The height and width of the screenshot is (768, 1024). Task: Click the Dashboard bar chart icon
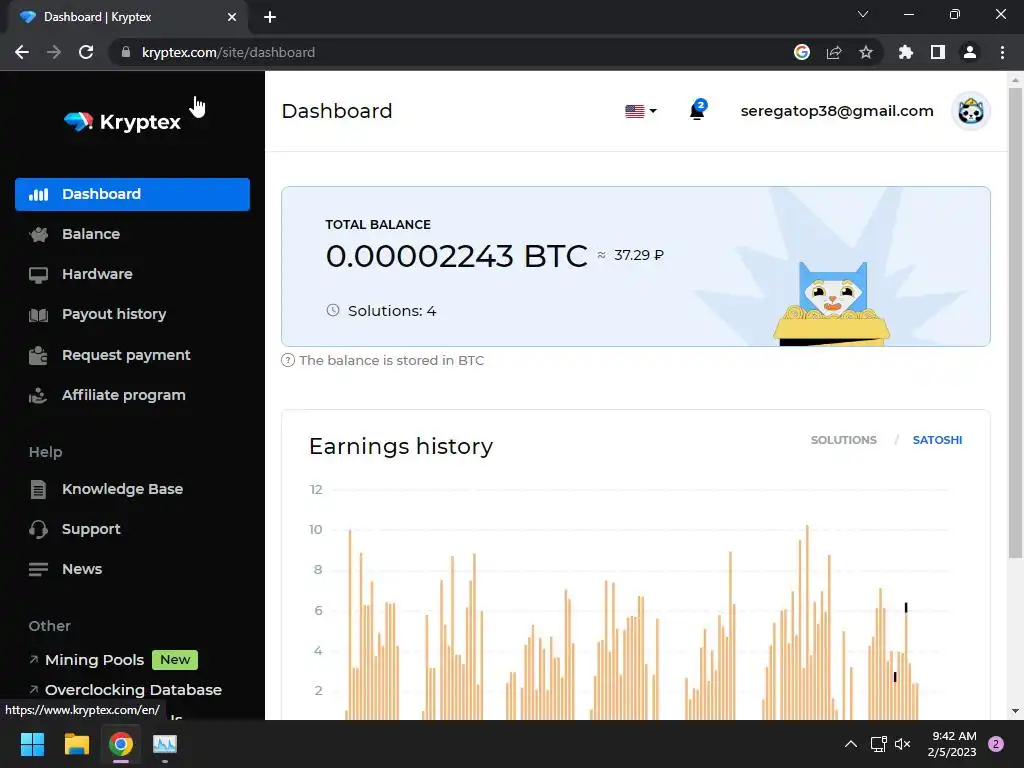coord(39,195)
